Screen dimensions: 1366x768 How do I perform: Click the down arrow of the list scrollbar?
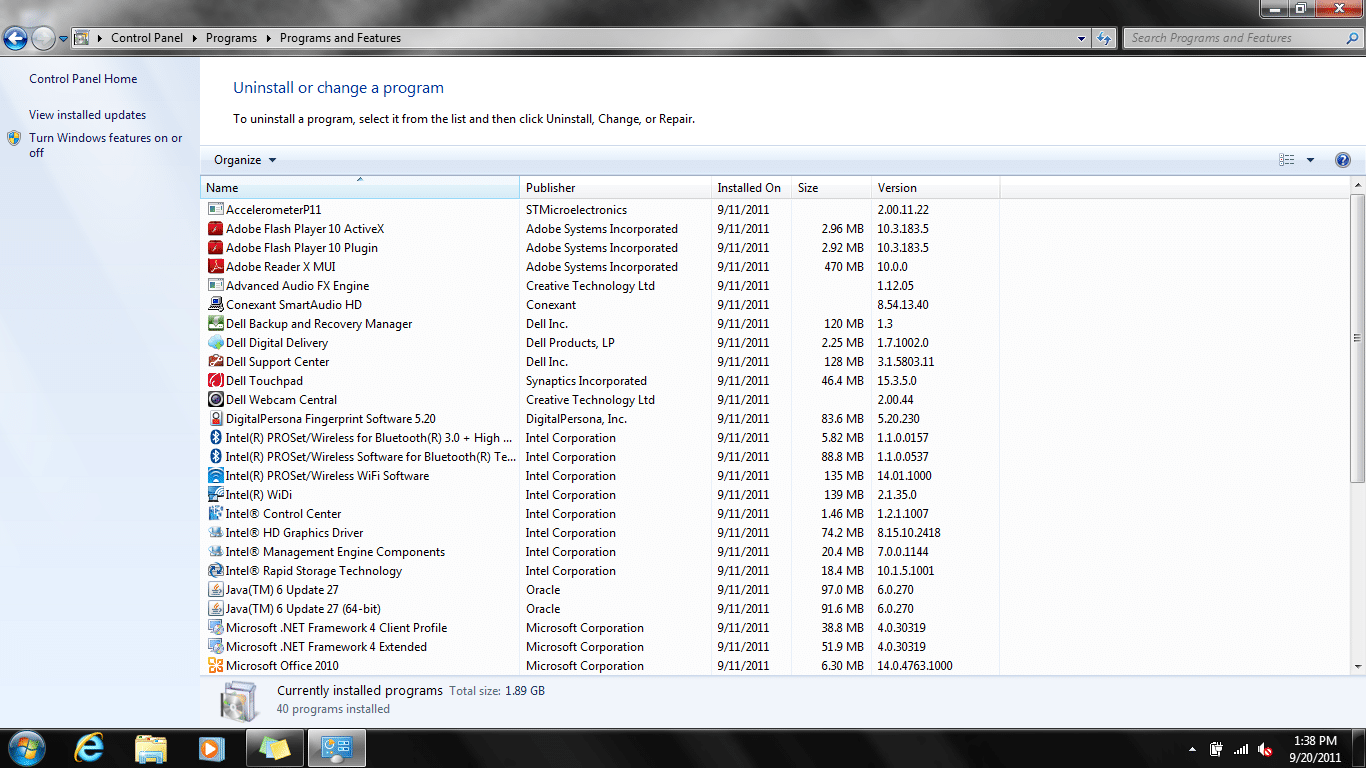(x=1357, y=666)
